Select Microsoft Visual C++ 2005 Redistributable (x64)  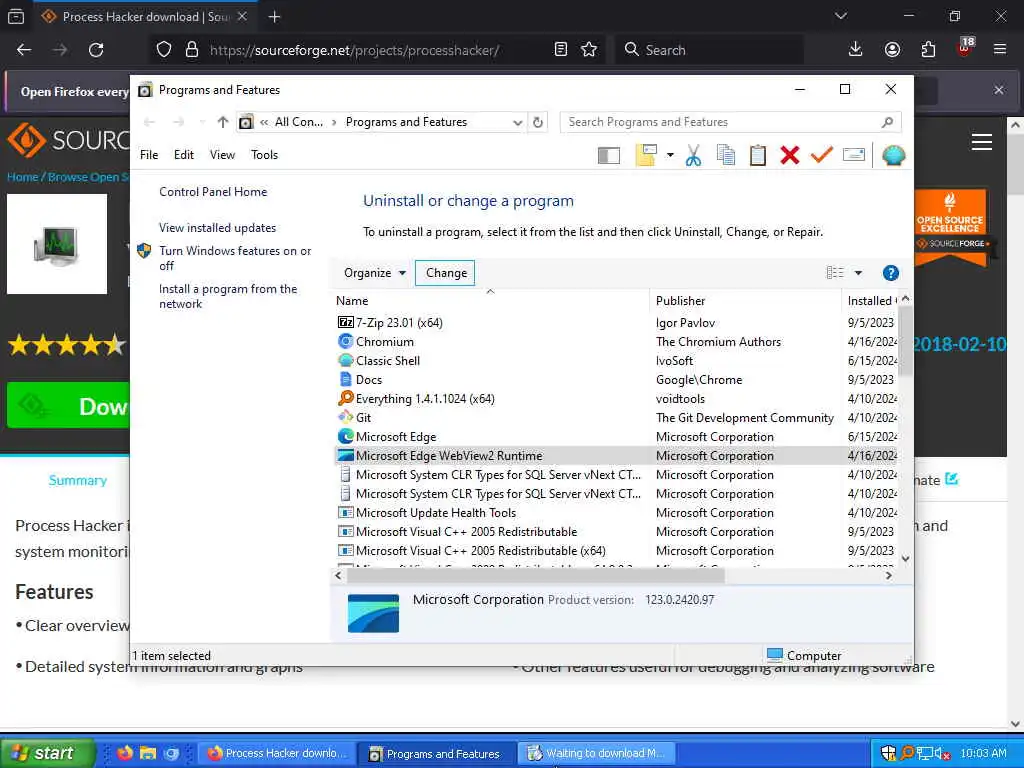(x=615, y=551)
